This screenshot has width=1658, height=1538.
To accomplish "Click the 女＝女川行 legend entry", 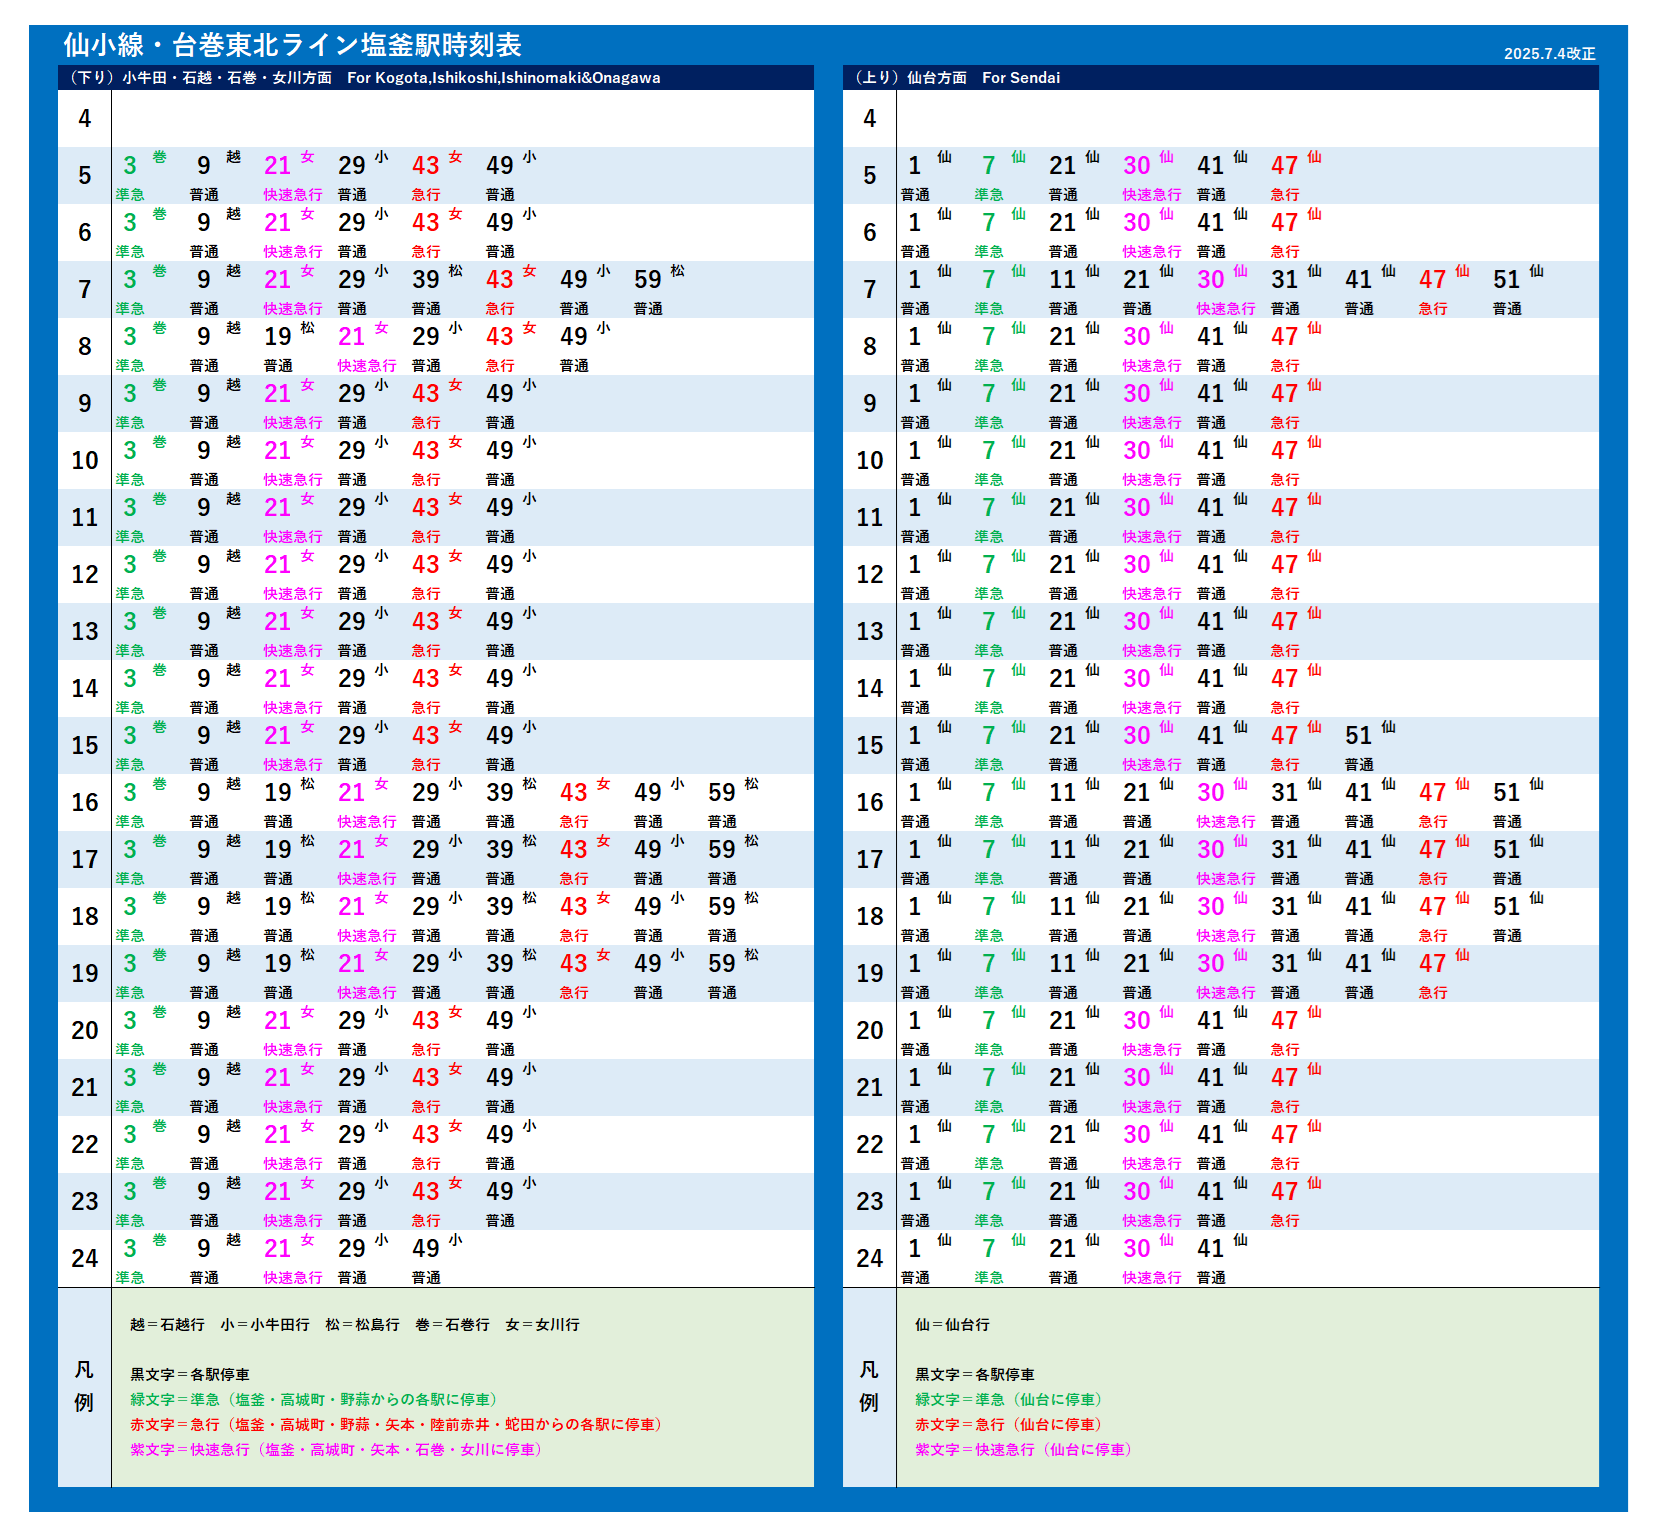I will 542,1325.
